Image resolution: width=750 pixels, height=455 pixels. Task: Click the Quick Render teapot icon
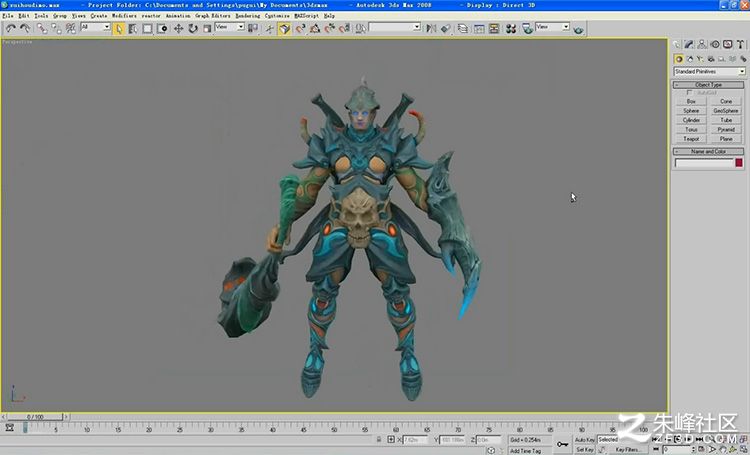click(578, 30)
